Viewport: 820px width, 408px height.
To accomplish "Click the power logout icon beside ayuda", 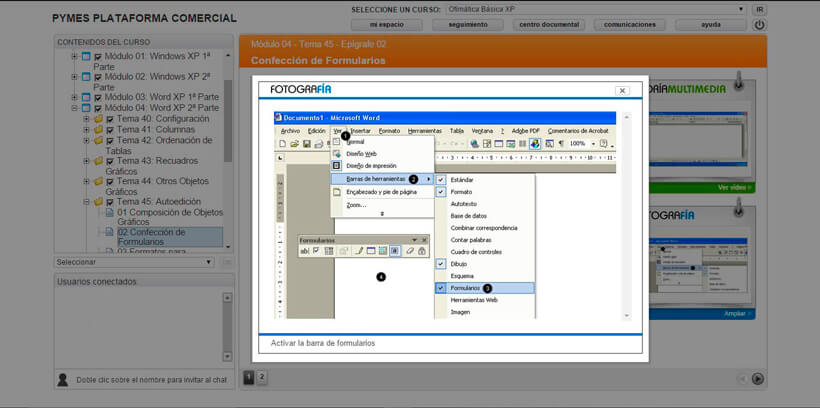I will [758, 25].
